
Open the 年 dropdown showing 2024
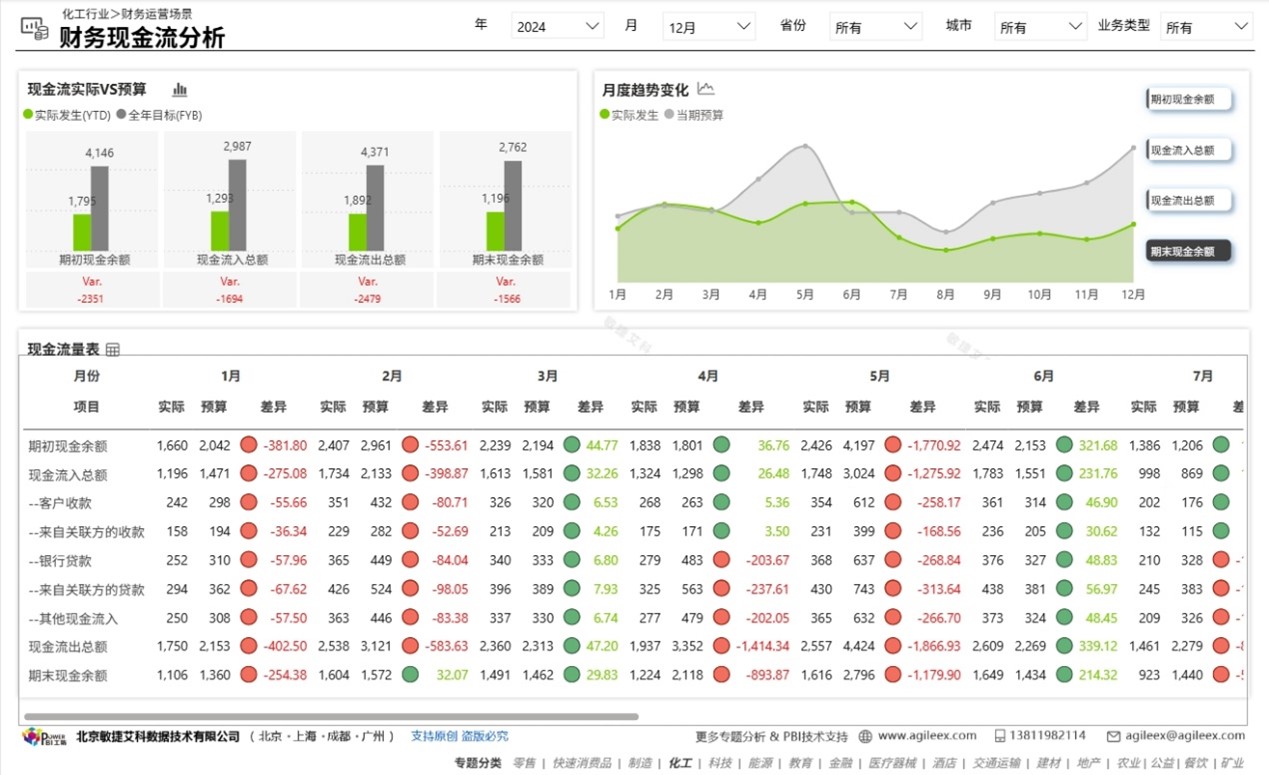point(557,27)
